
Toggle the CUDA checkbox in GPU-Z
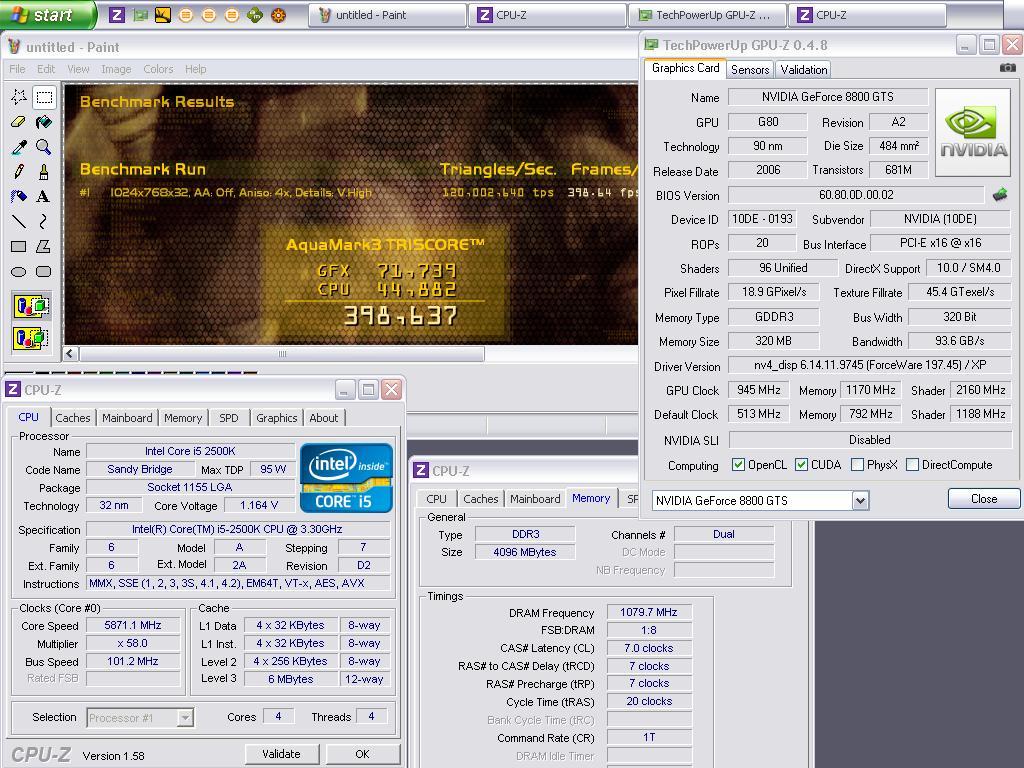coord(801,464)
